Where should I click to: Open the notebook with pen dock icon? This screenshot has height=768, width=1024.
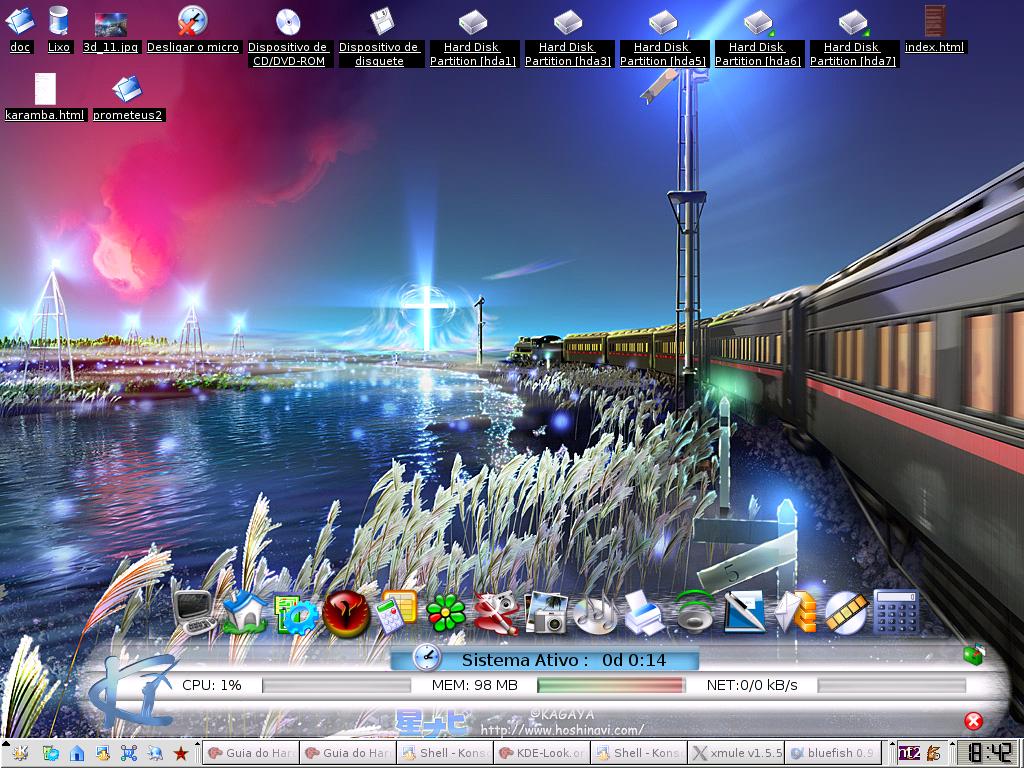(x=745, y=612)
